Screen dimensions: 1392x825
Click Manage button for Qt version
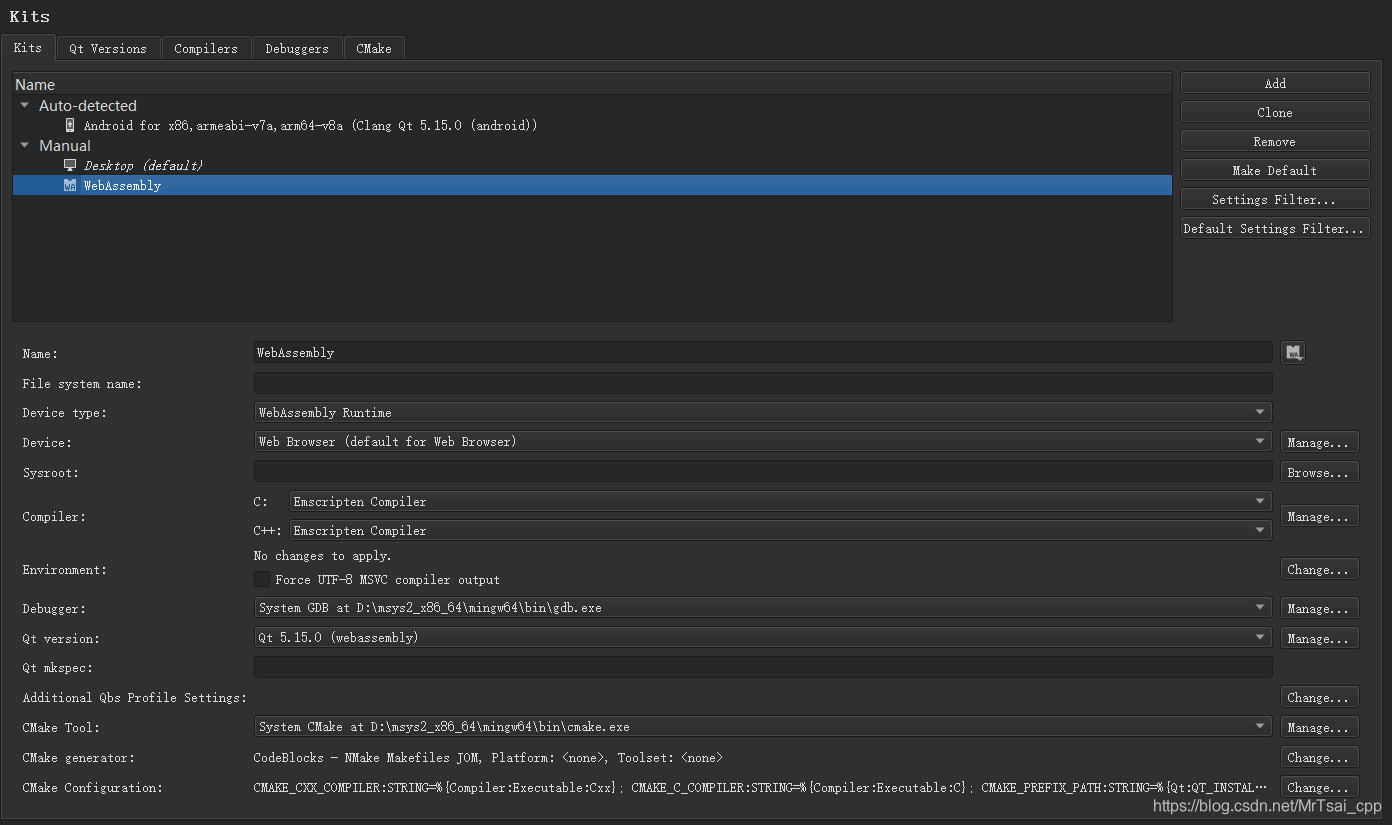pyautogui.click(x=1320, y=638)
